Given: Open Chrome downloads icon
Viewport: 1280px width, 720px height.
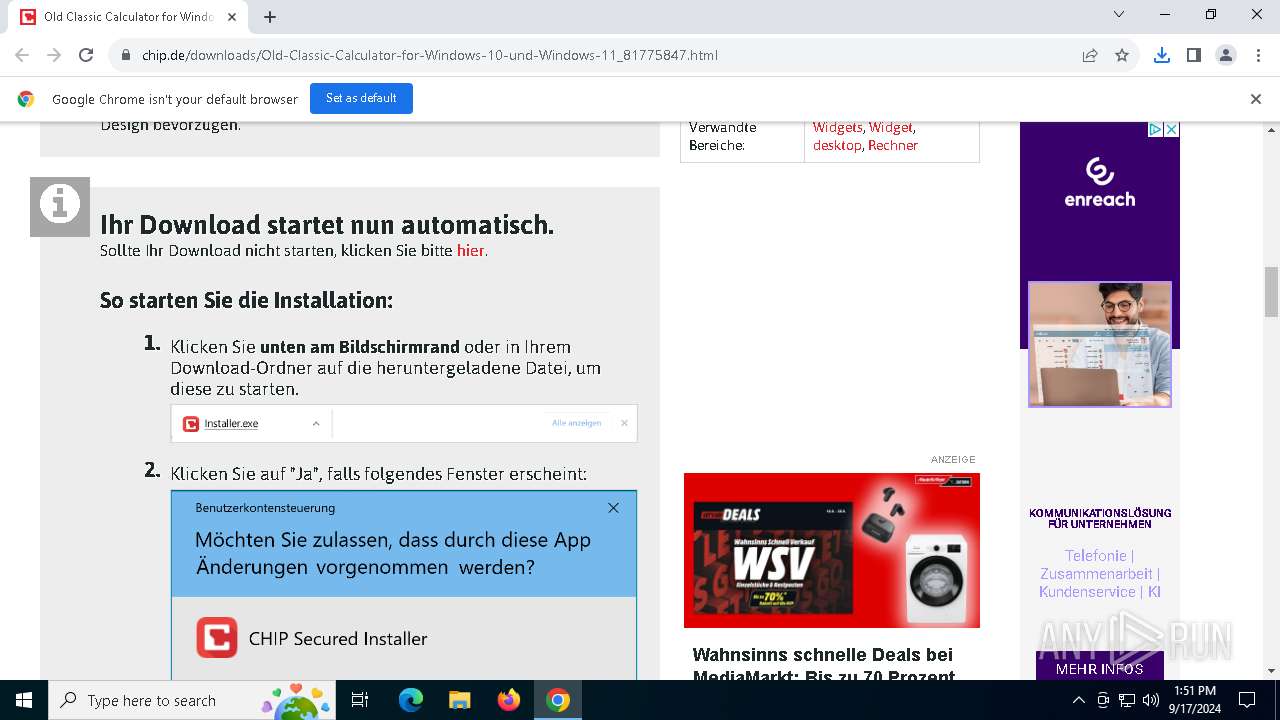Looking at the screenshot, I should (1162, 55).
